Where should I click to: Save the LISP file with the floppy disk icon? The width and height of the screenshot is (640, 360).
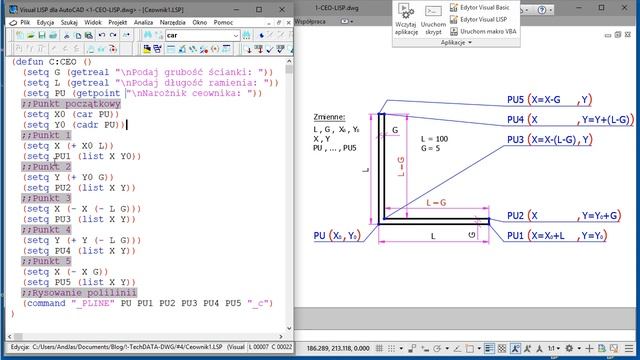coord(42,36)
